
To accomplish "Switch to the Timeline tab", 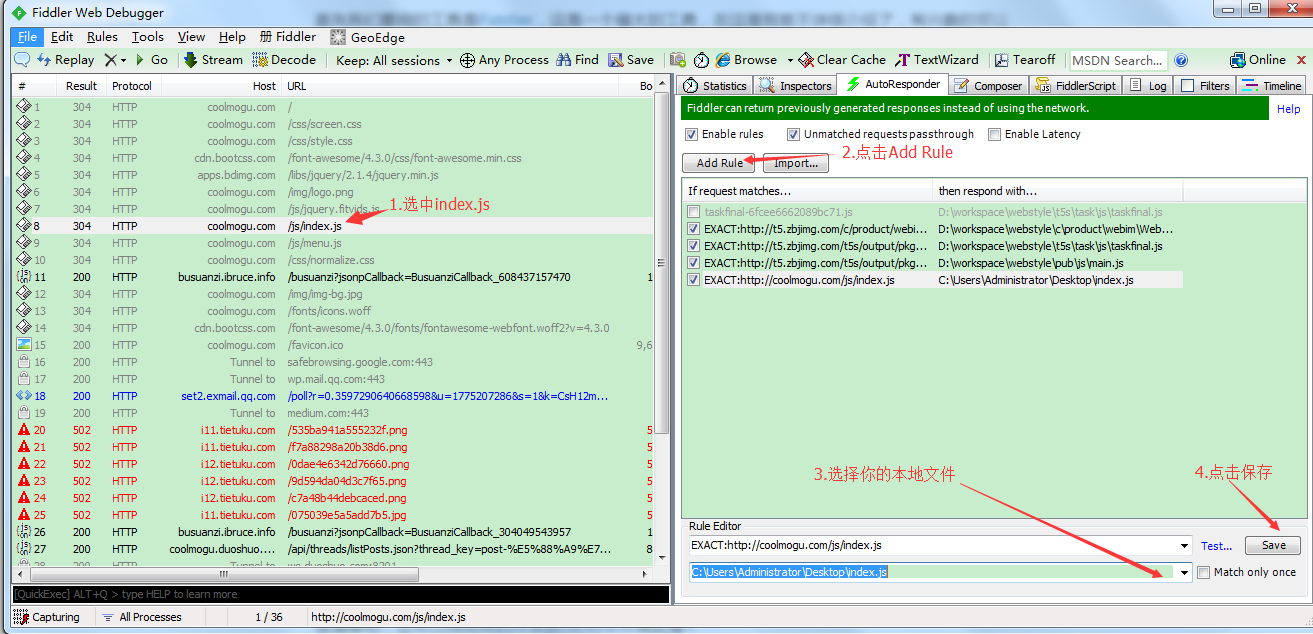I will [1272, 86].
